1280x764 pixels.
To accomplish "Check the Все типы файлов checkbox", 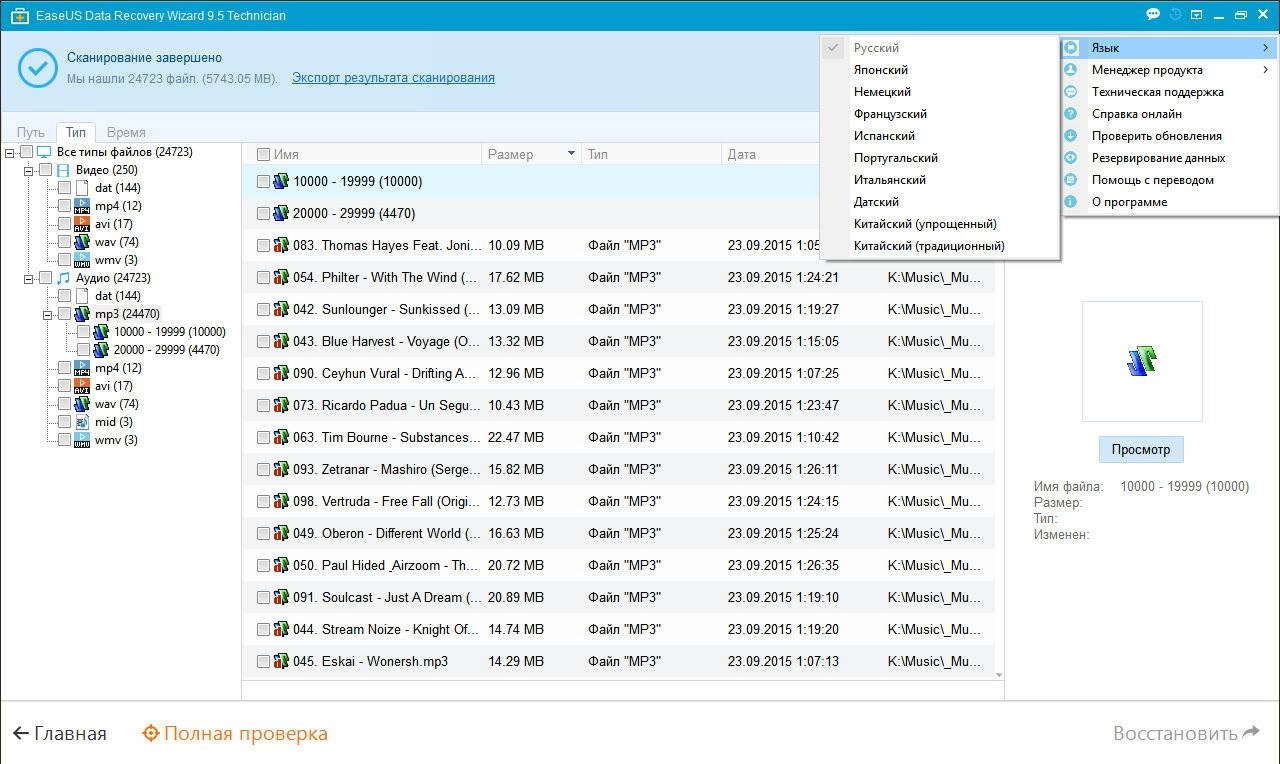I will (27, 152).
